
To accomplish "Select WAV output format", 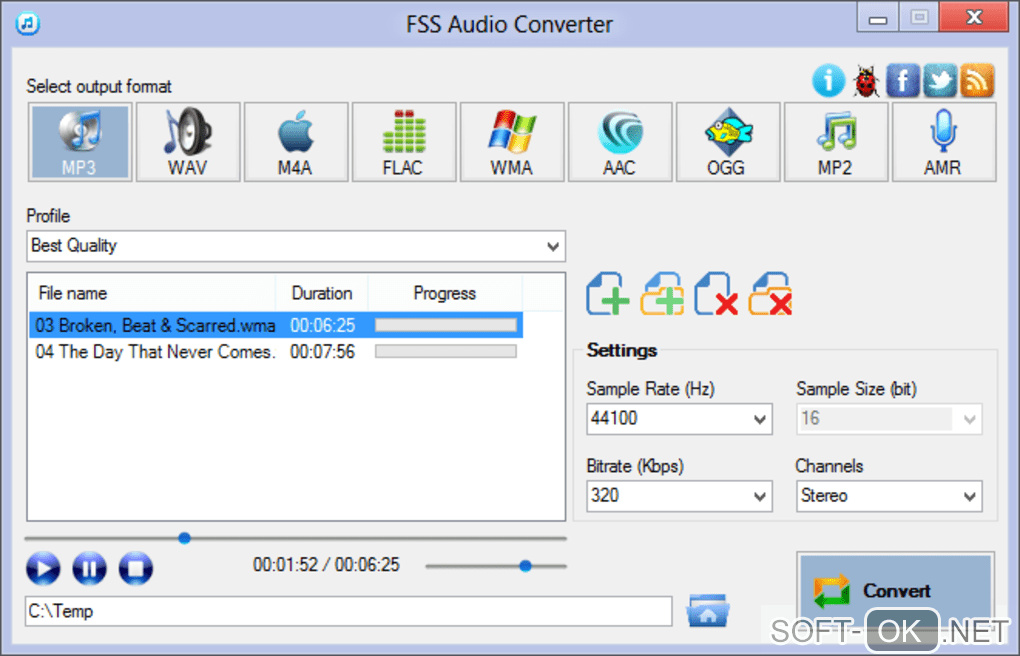I will (188, 142).
